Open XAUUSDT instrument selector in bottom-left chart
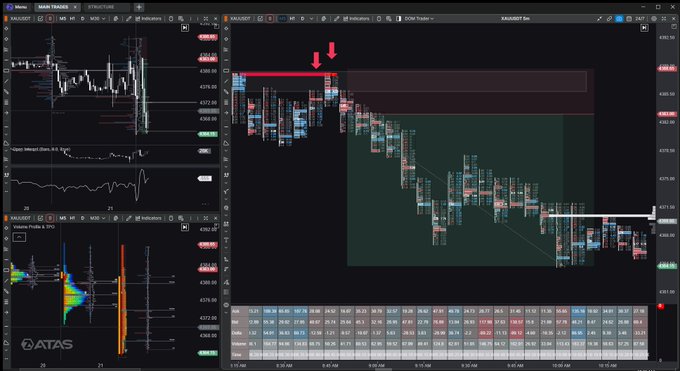Viewport: 680px width, 371px height. tap(20, 218)
